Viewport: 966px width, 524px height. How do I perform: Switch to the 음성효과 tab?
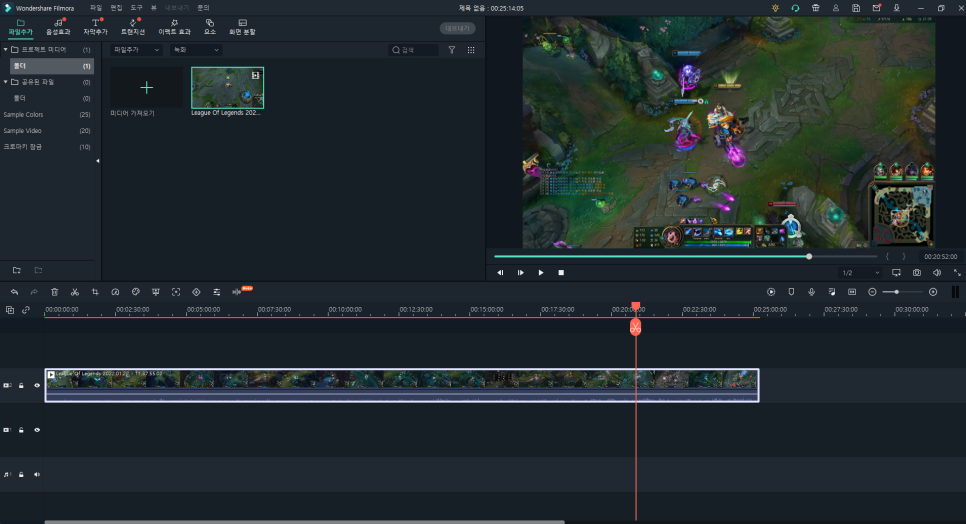tap(59, 27)
